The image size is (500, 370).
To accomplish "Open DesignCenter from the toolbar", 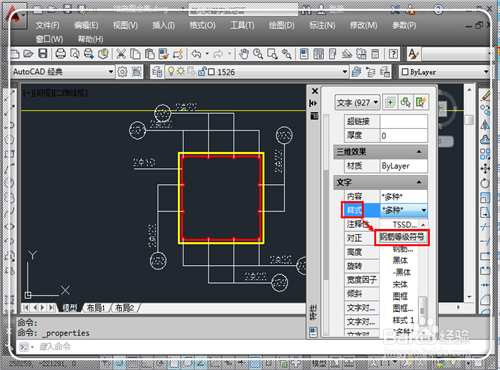I will (x=318, y=53).
